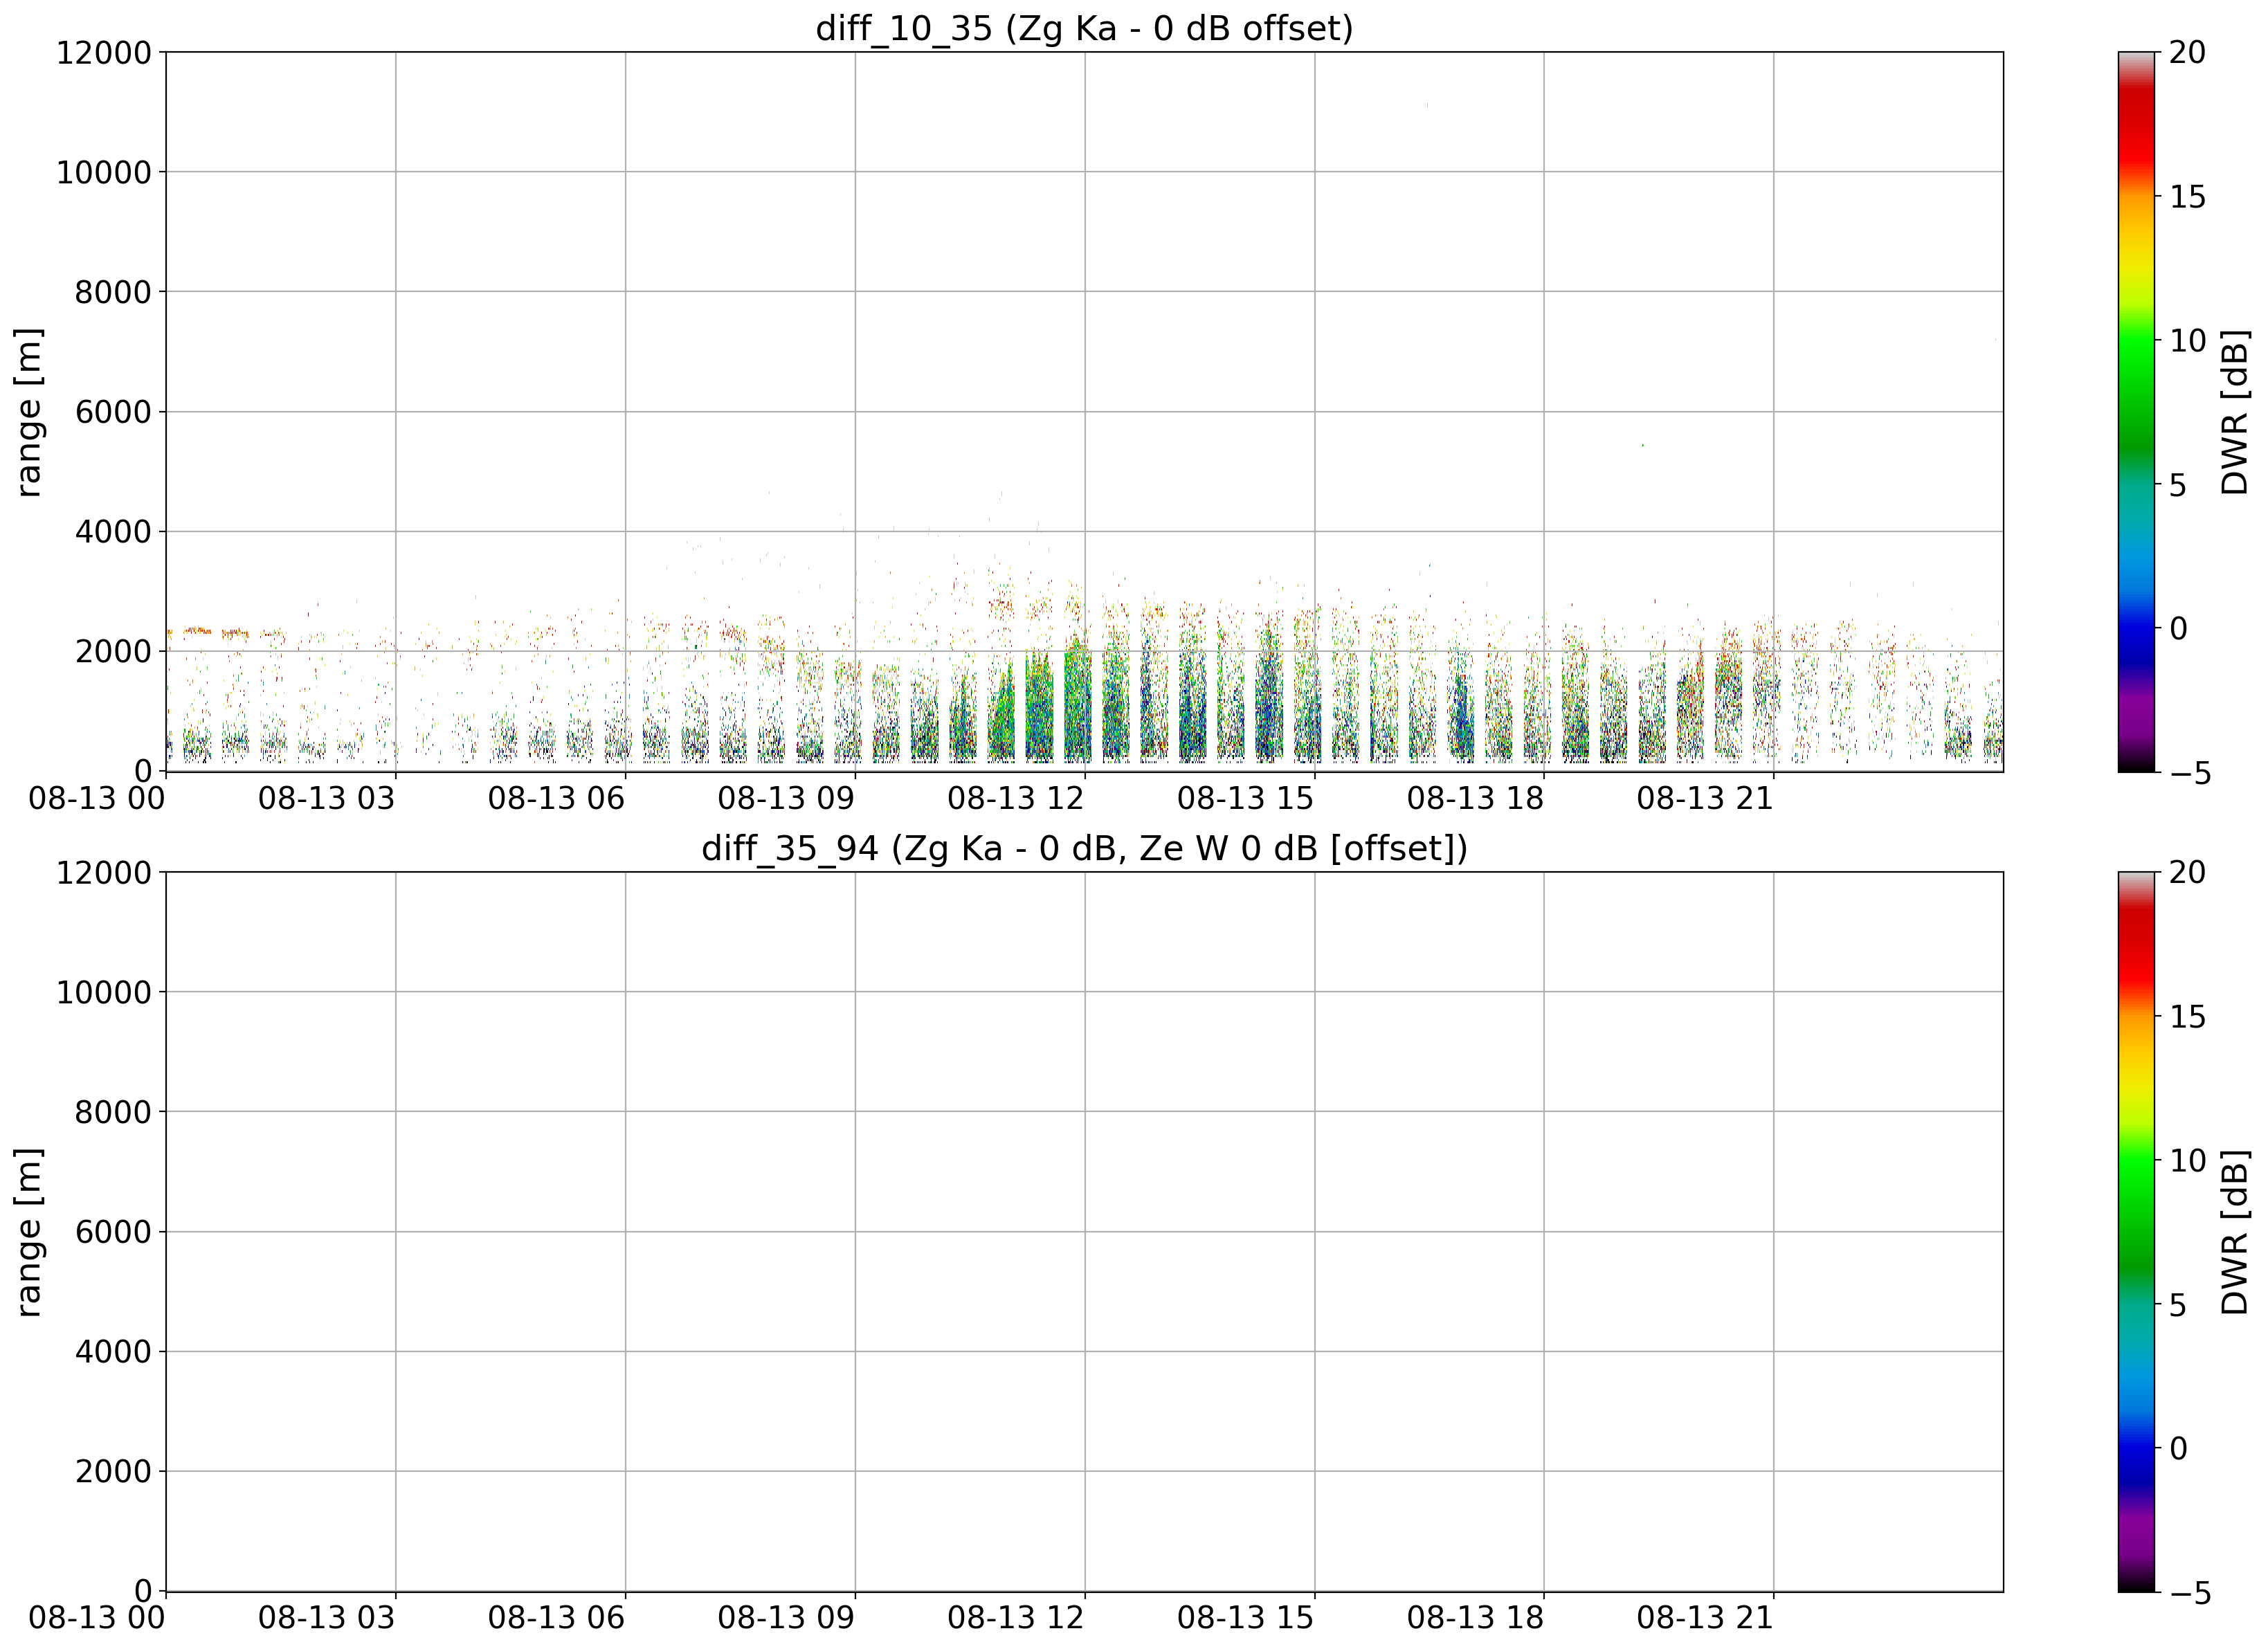2268x1649 pixels.
Task: Click the 'DWR [dB]' colorbar label of diff_10_35 plot
Action: coord(2234,411)
